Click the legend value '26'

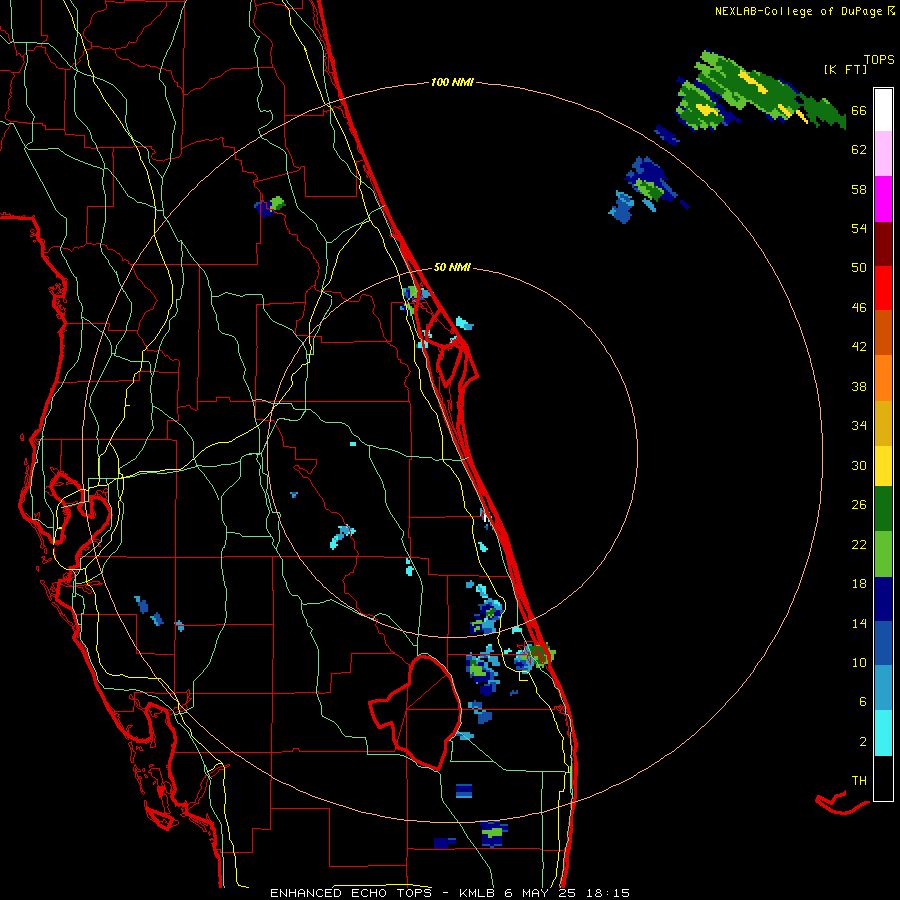click(x=859, y=505)
